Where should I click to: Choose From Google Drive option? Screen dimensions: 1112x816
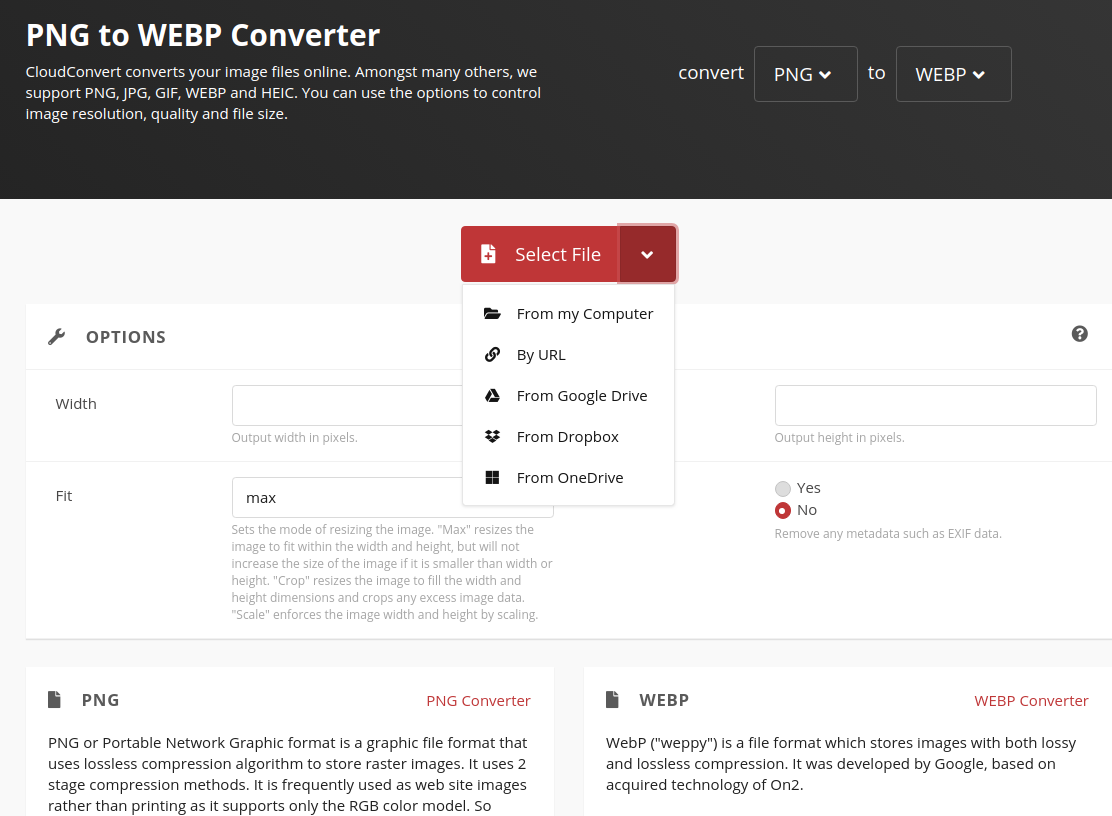[x=568, y=396]
